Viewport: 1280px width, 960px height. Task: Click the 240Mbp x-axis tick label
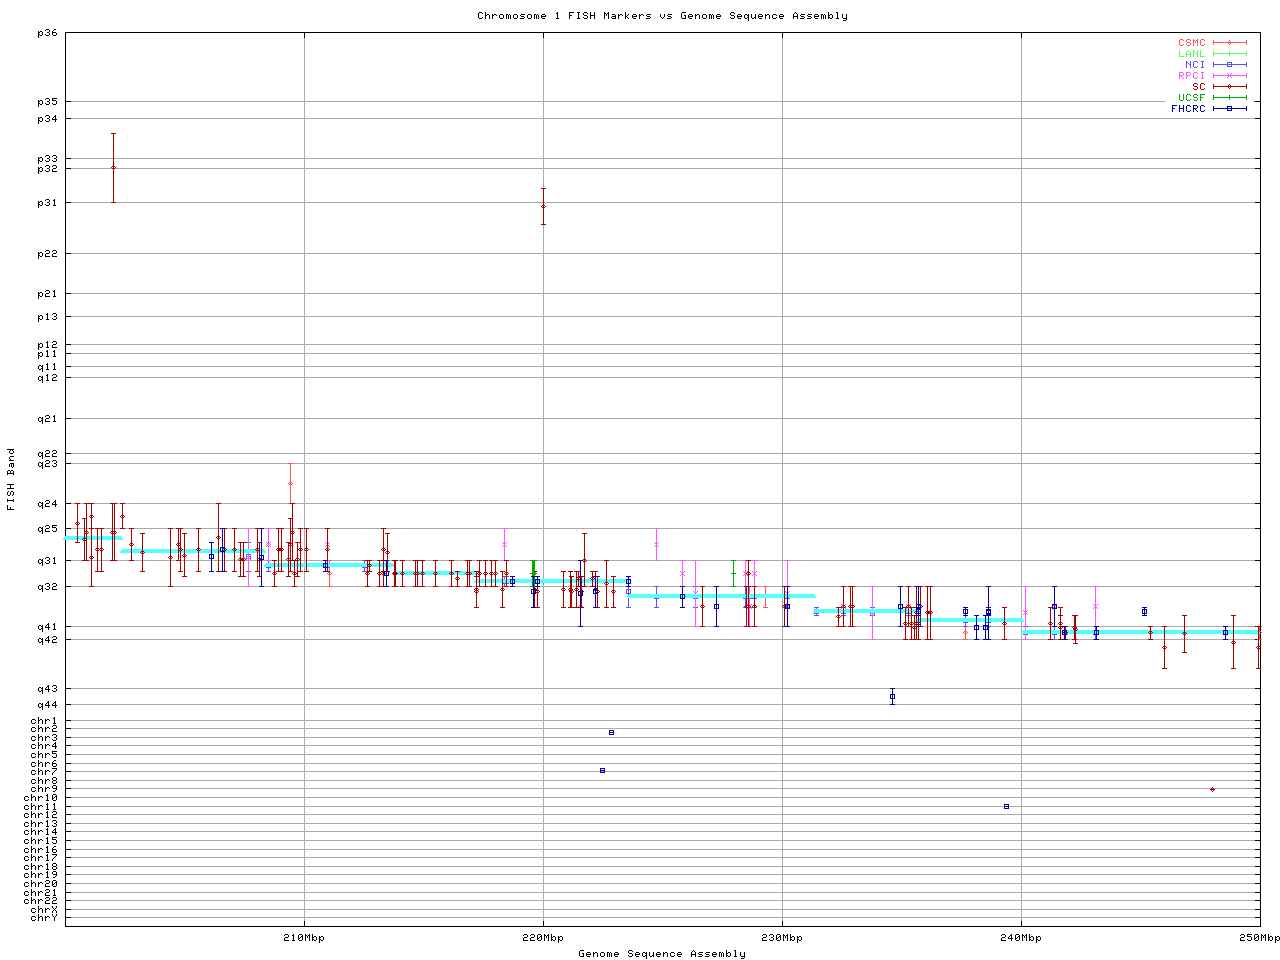coord(1021,938)
